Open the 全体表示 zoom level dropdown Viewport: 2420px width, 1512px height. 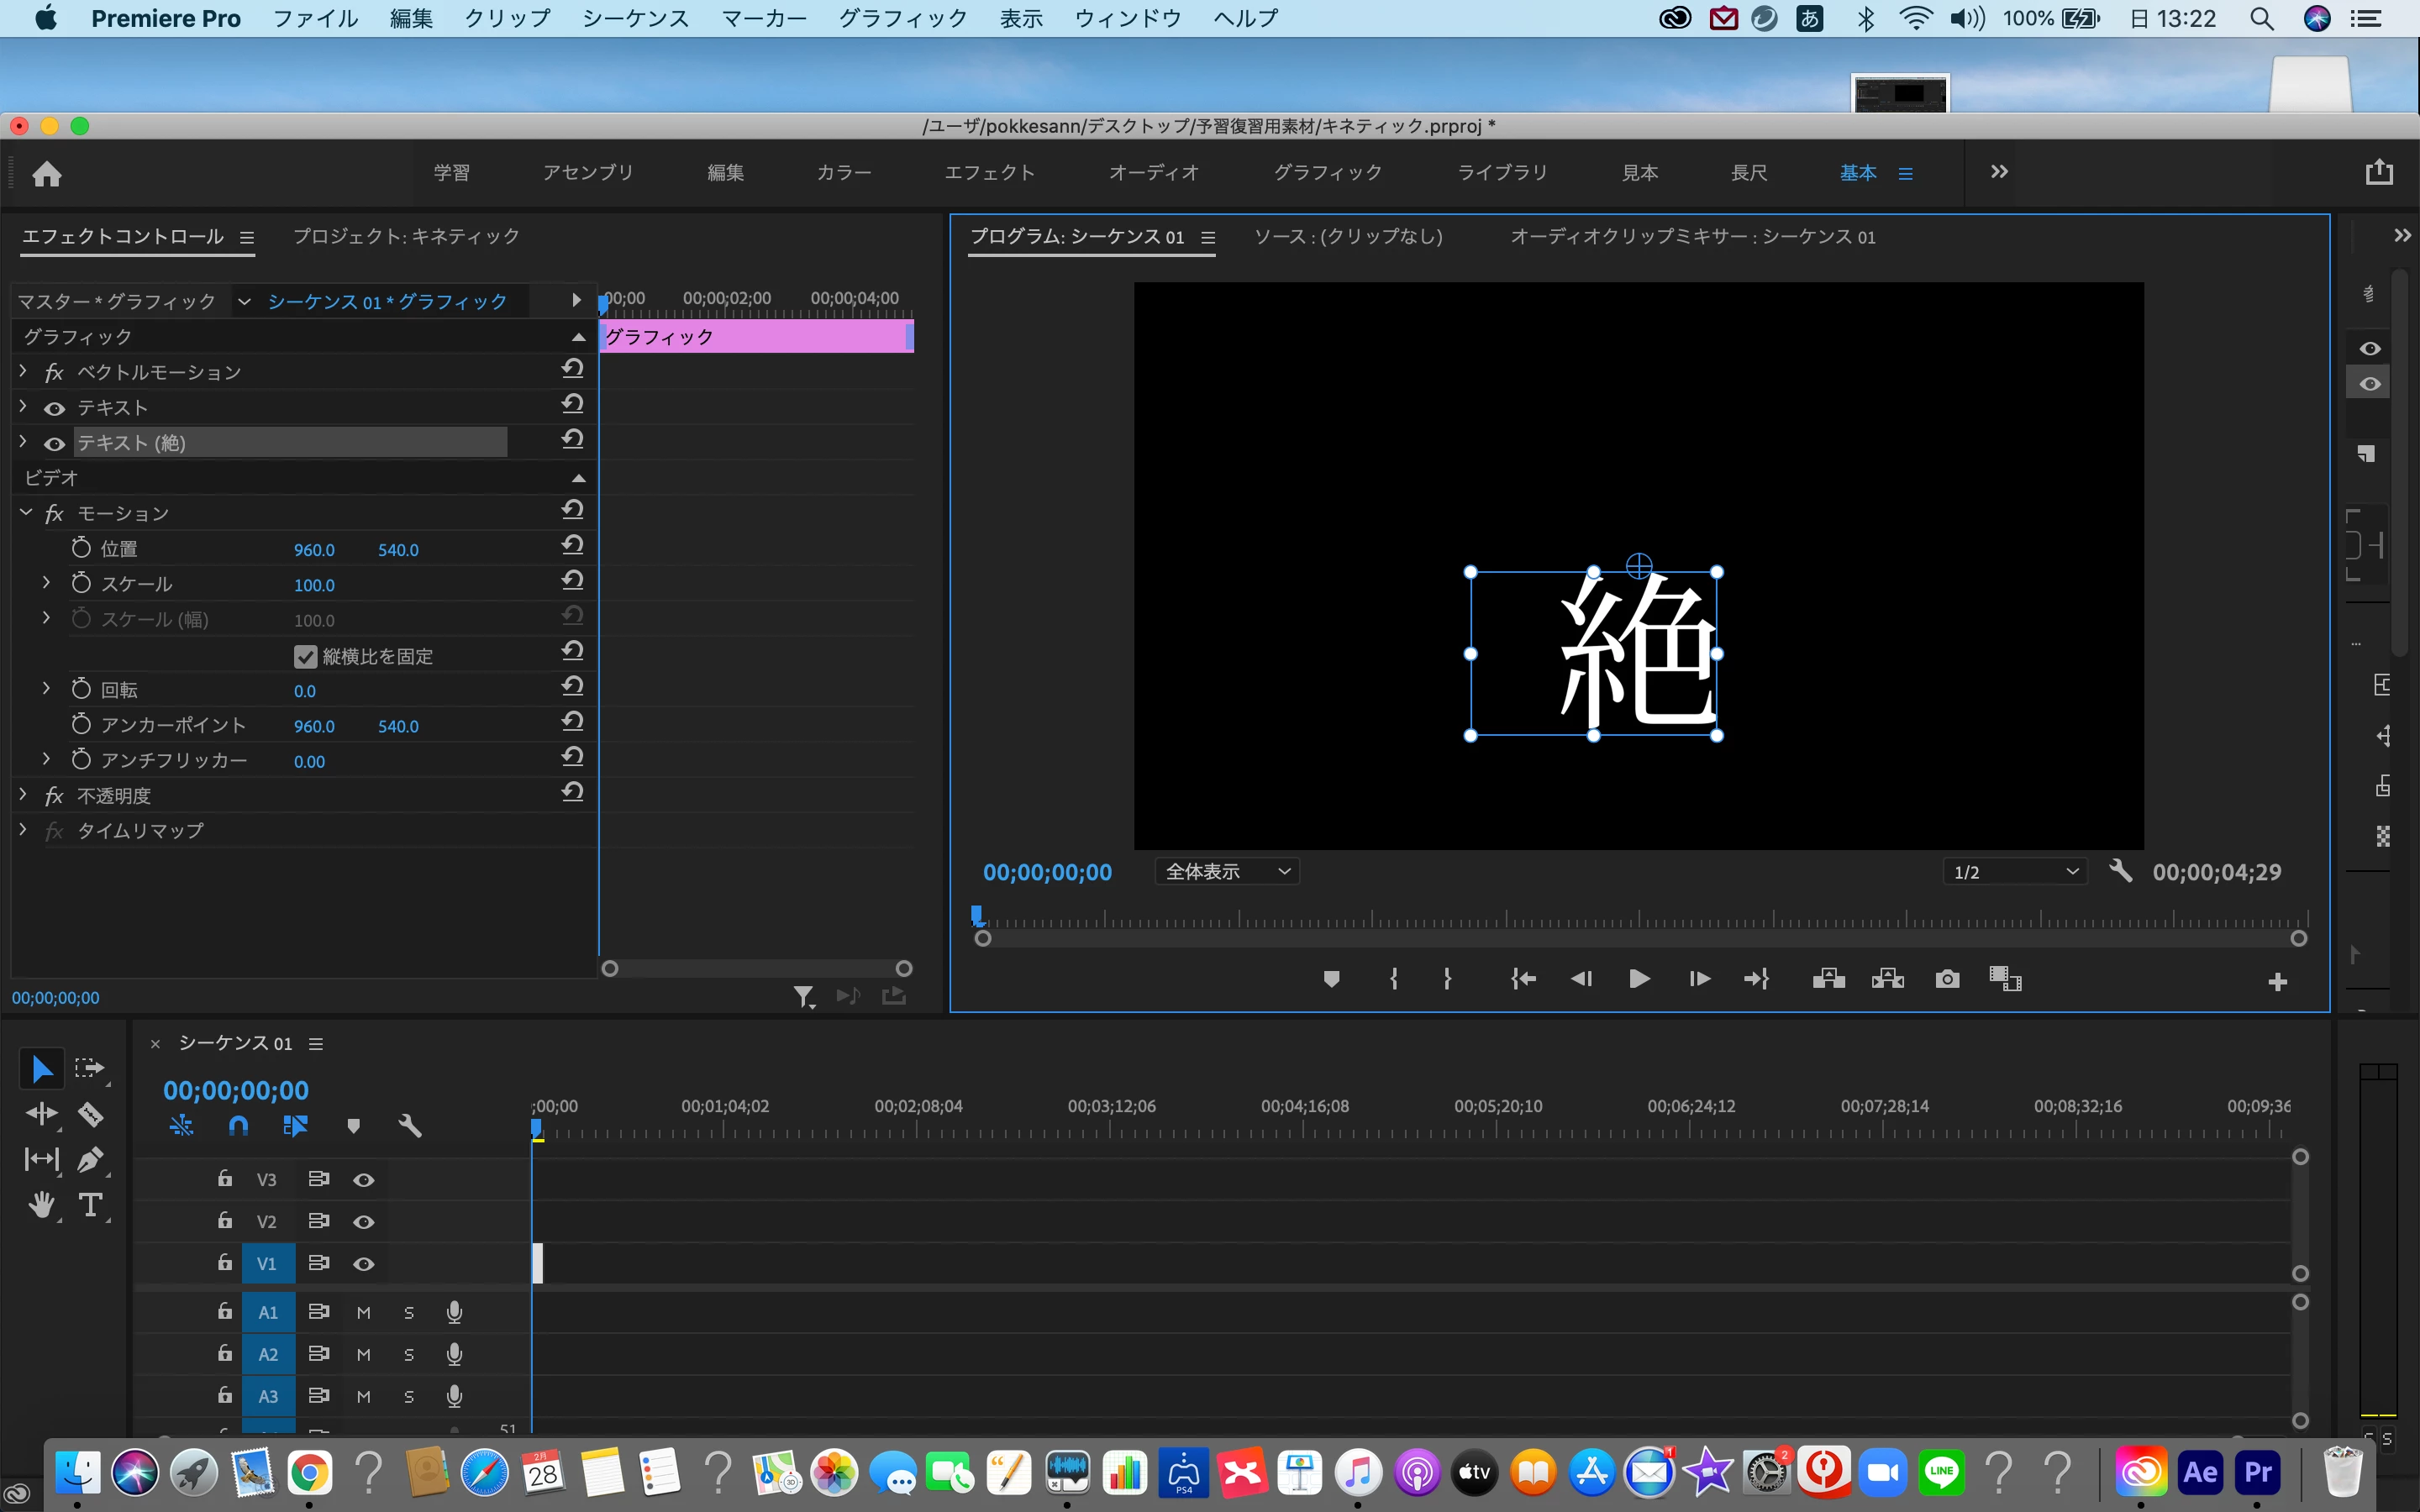(1227, 872)
